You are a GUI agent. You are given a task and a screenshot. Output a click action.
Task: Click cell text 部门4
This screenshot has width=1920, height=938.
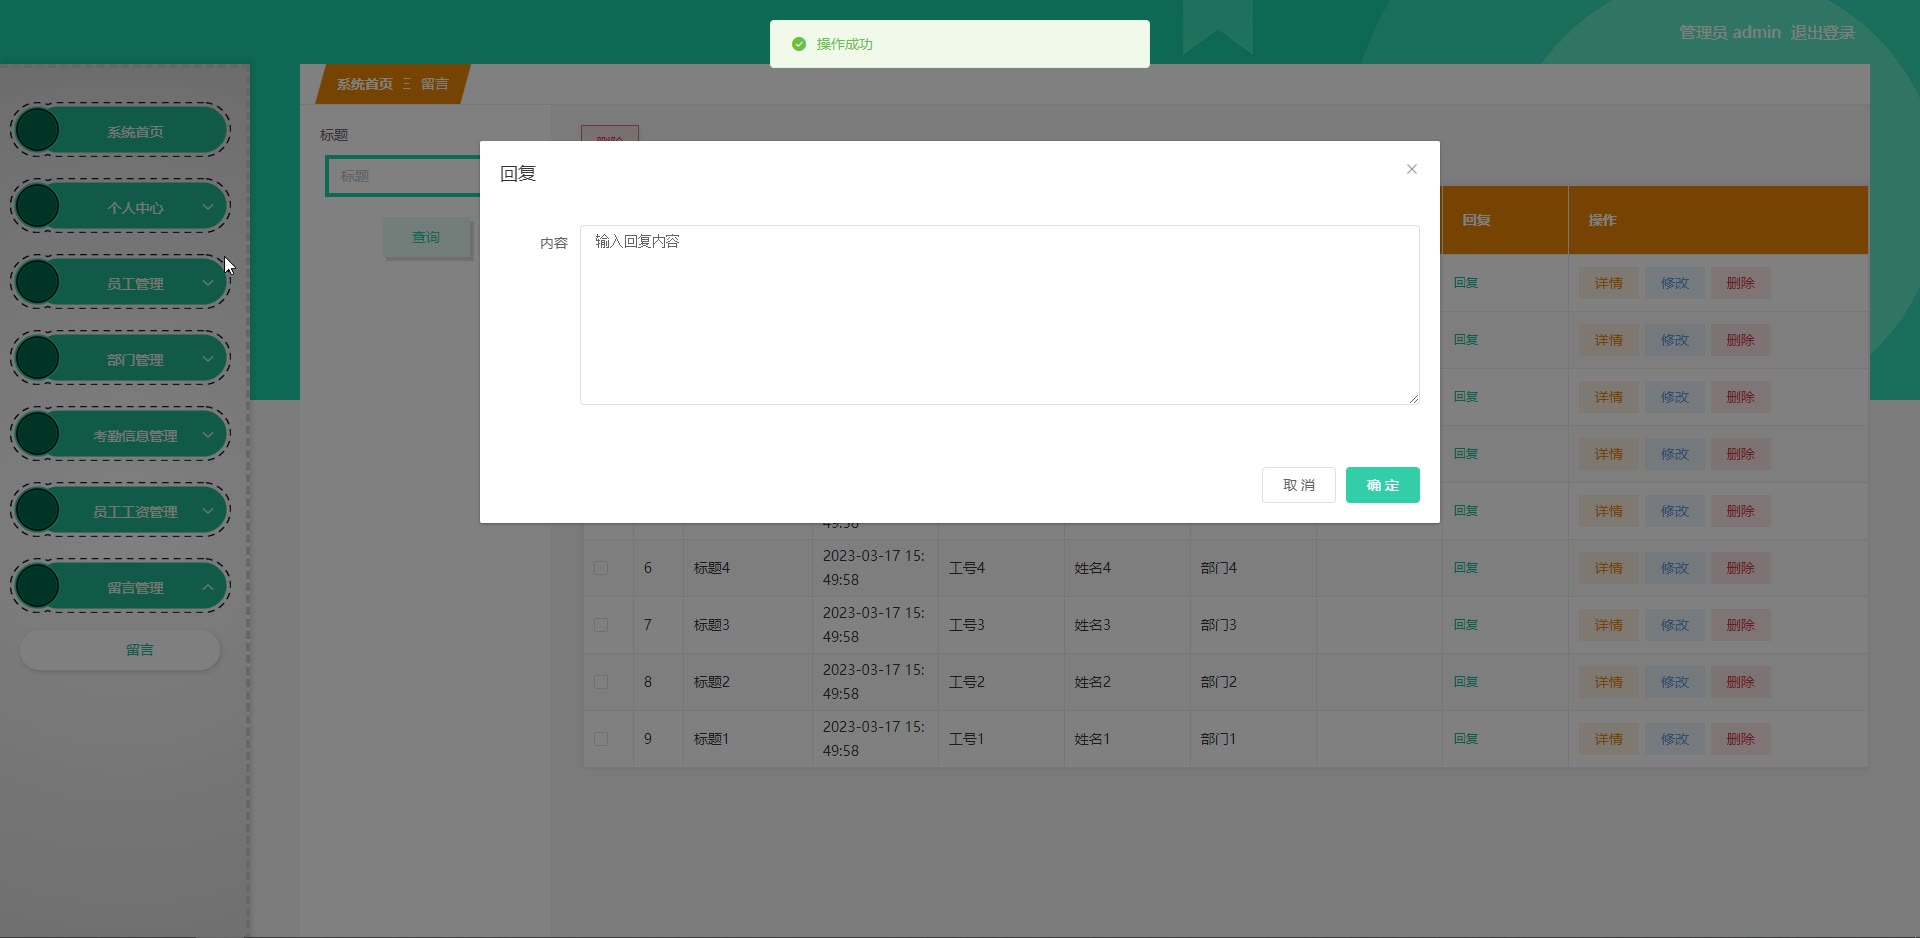(x=1218, y=568)
